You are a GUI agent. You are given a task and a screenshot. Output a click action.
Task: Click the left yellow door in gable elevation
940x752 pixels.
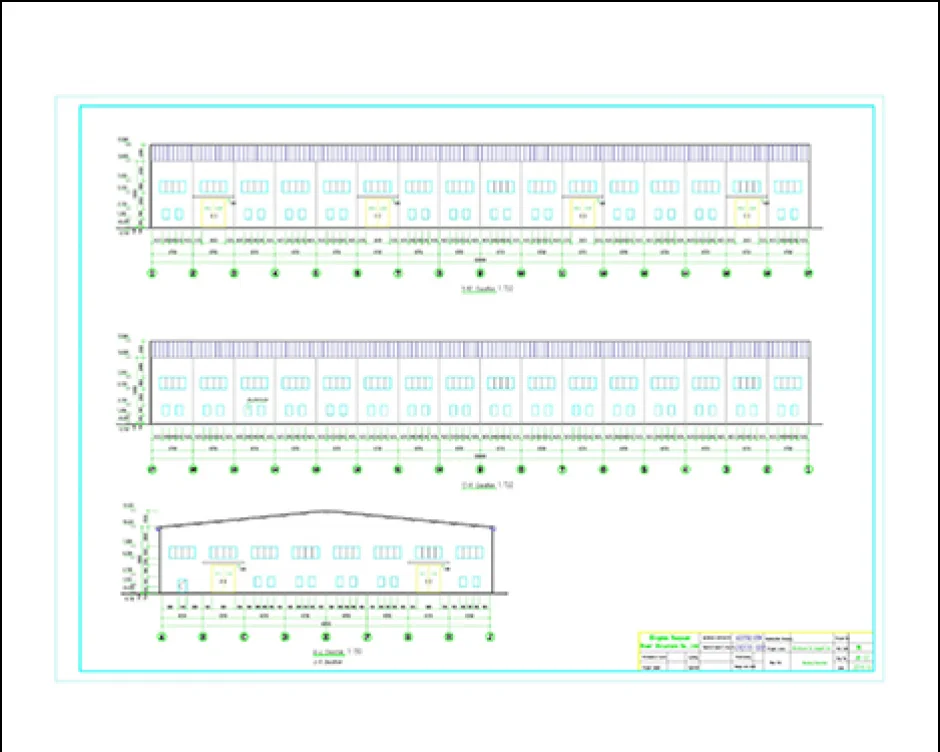(223, 579)
